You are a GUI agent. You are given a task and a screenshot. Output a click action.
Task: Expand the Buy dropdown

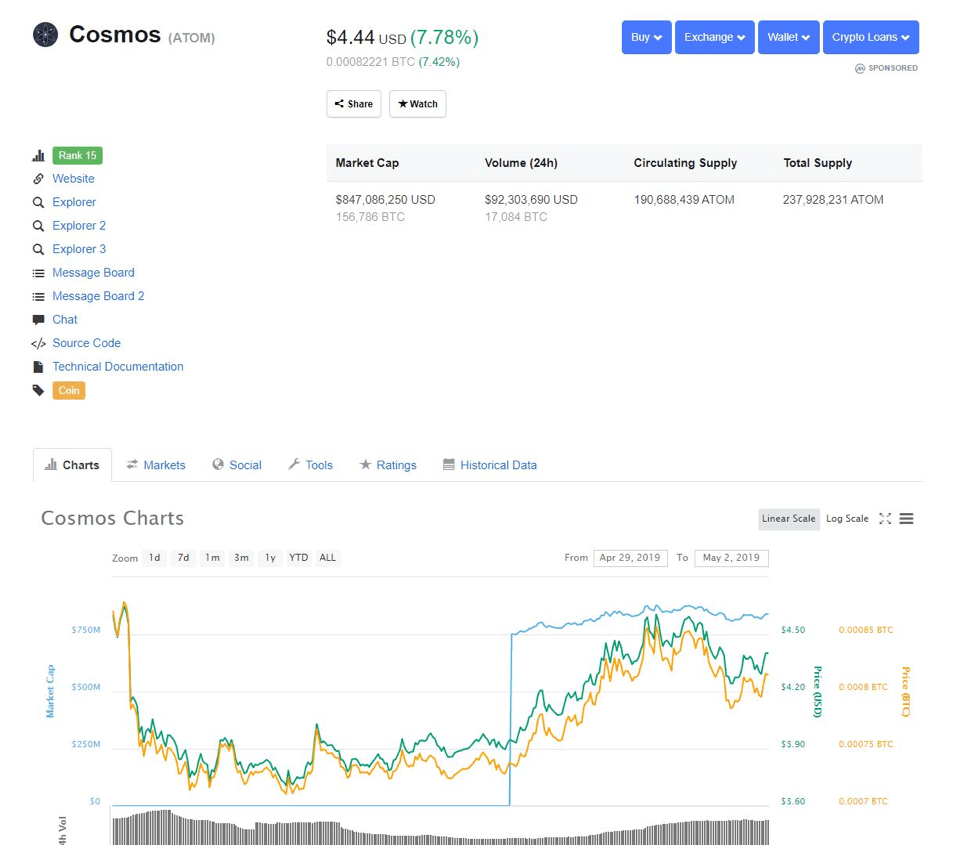(647, 37)
